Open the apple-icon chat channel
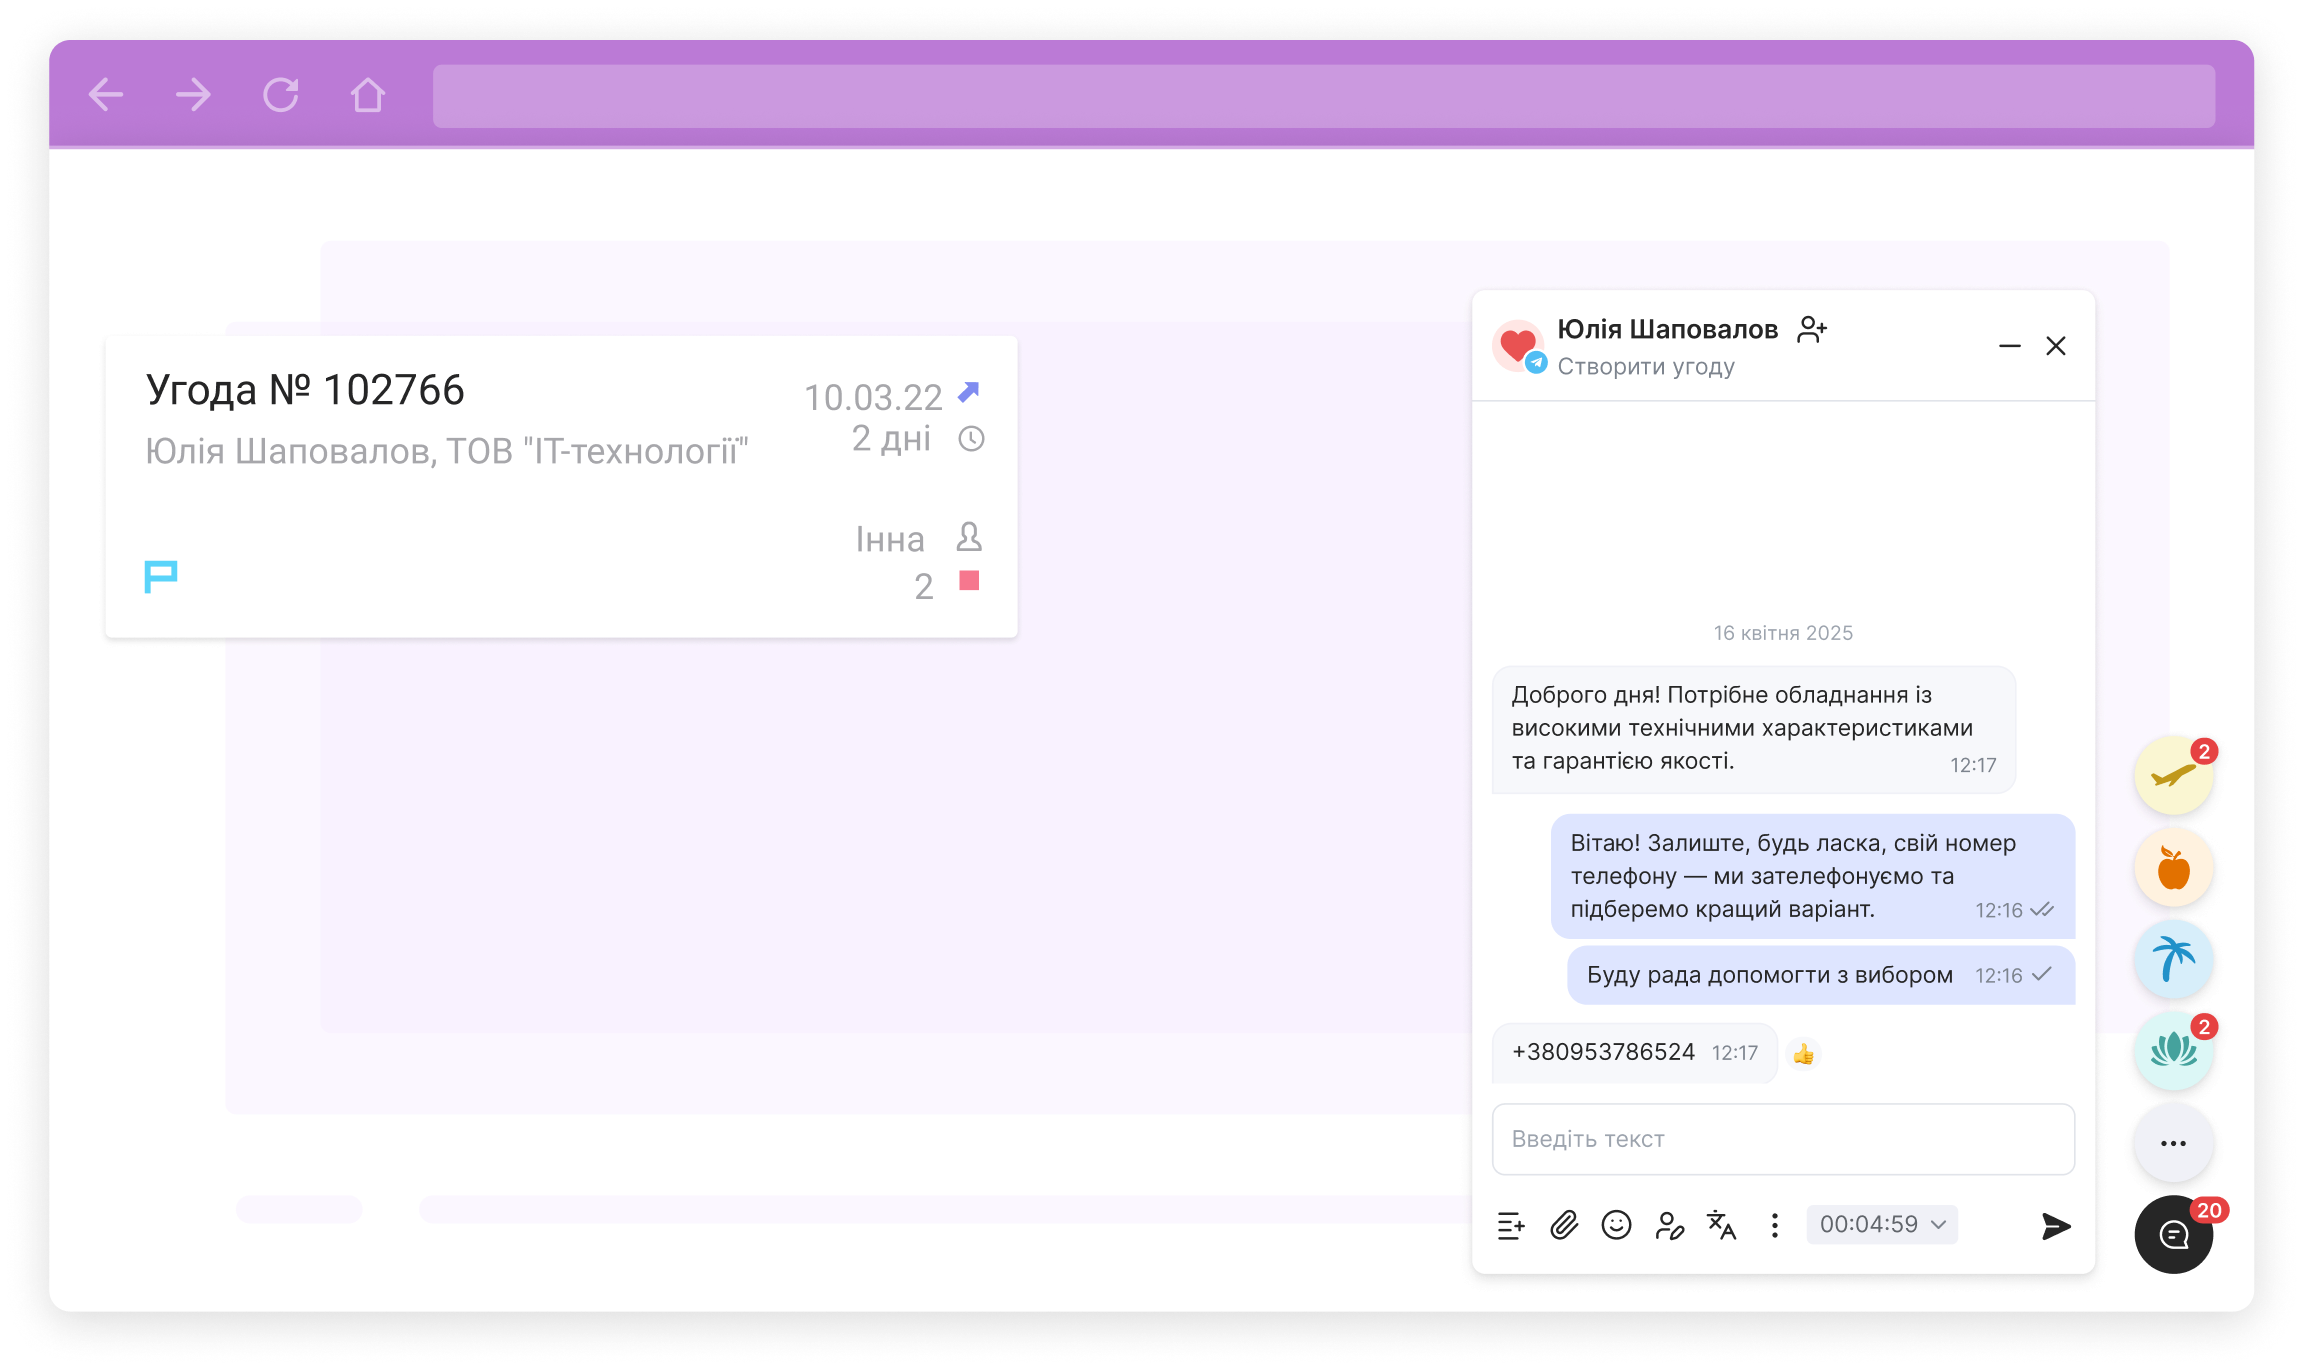Image resolution: width=2304 pixels, height=1371 pixels. pos(2173,868)
